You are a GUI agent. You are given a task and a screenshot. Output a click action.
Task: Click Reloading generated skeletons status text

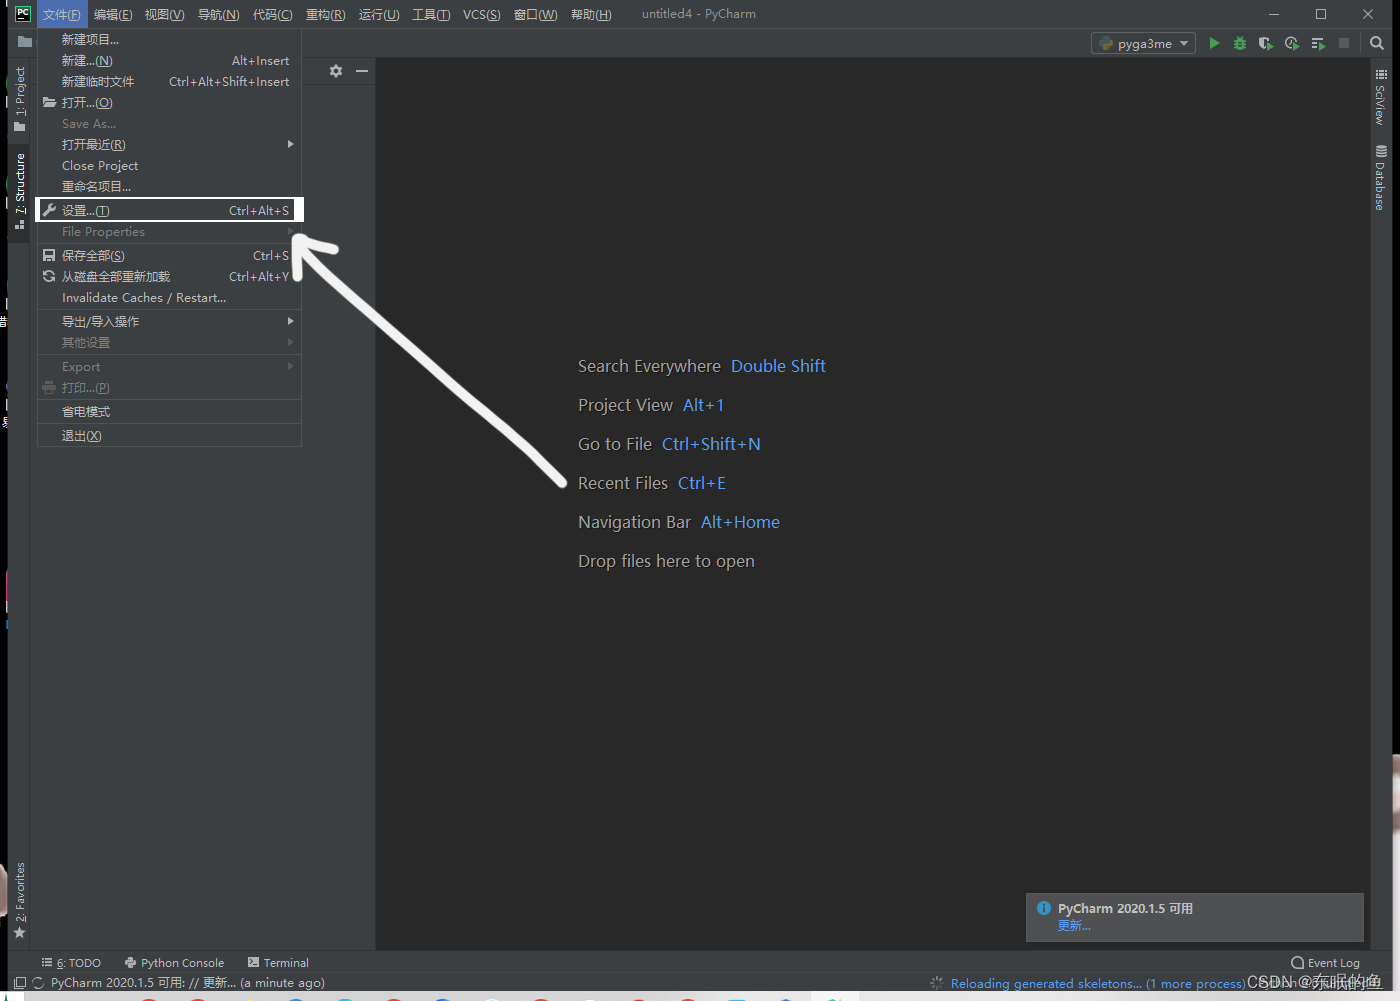click(x=1098, y=984)
